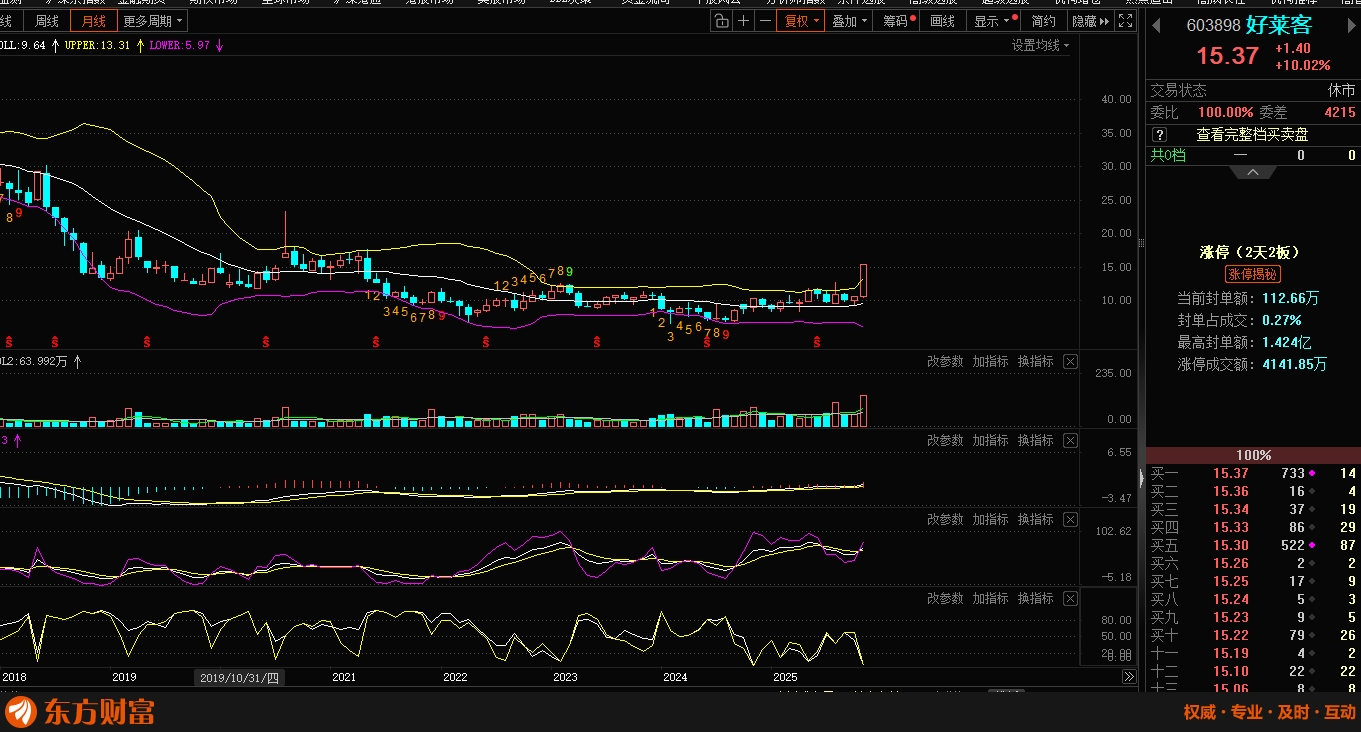Click the 2022 label on time axis
The height and width of the screenshot is (732, 1361).
pyautogui.click(x=455, y=677)
